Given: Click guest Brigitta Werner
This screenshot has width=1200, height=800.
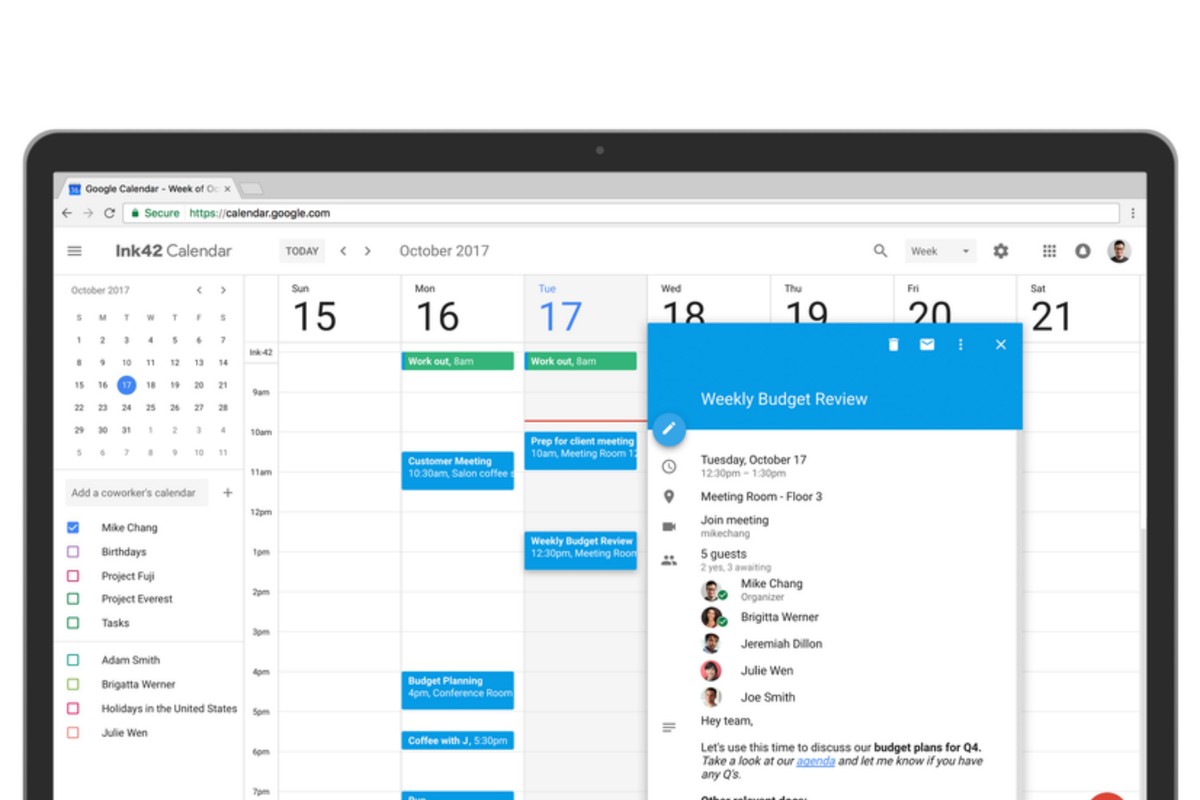Looking at the screenshot, I should [x=779, y=617].
